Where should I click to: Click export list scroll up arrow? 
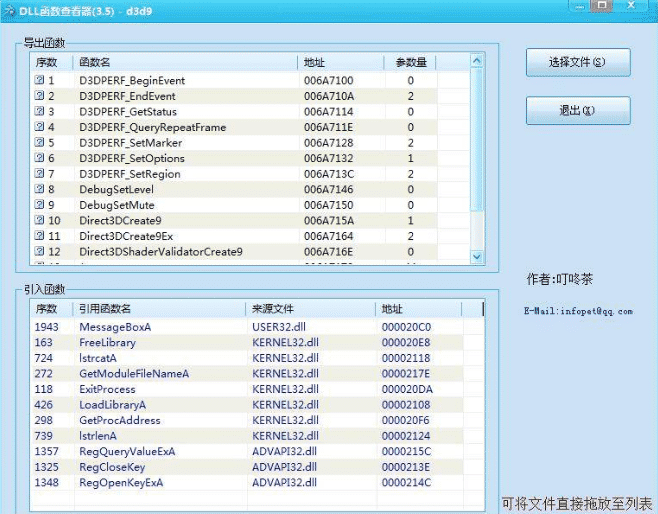477,61
